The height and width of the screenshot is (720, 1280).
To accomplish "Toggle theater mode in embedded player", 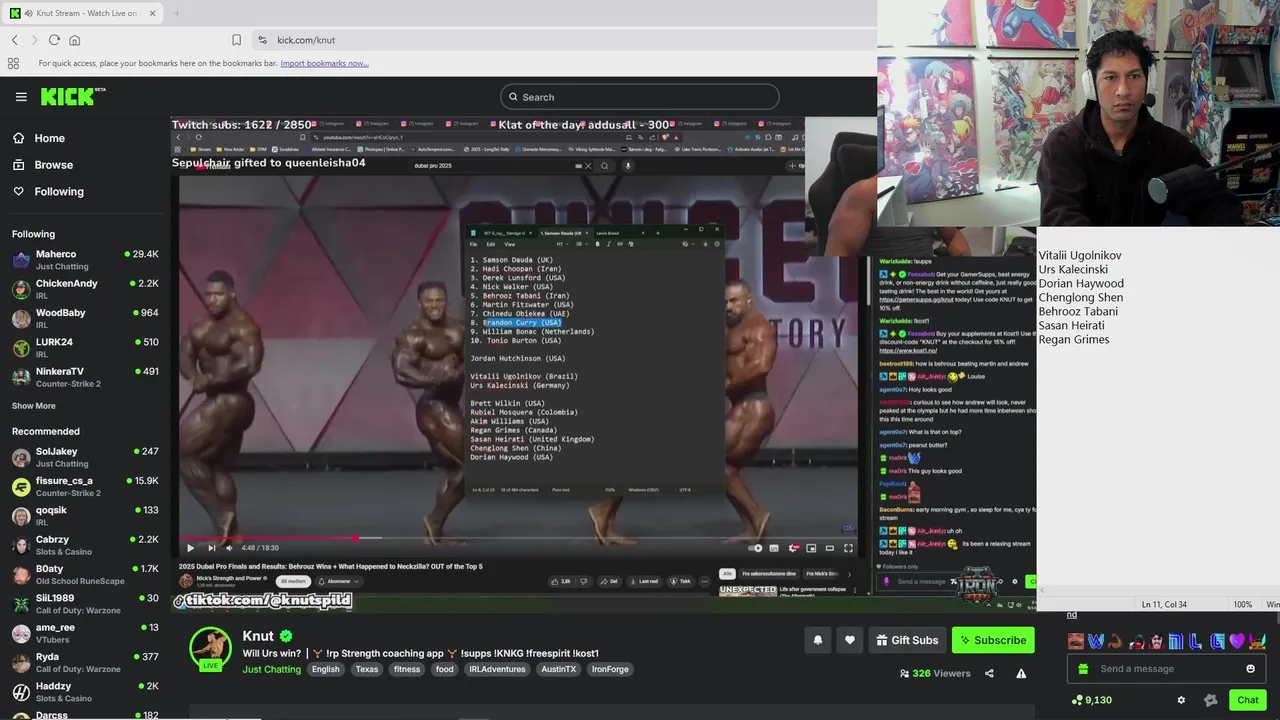I will pos(829,548).
